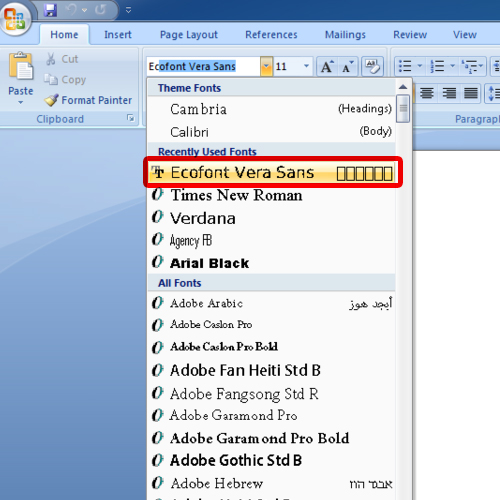500x500 pixels.
Task: Click the font size box showing 11
Action: [287, 66]
